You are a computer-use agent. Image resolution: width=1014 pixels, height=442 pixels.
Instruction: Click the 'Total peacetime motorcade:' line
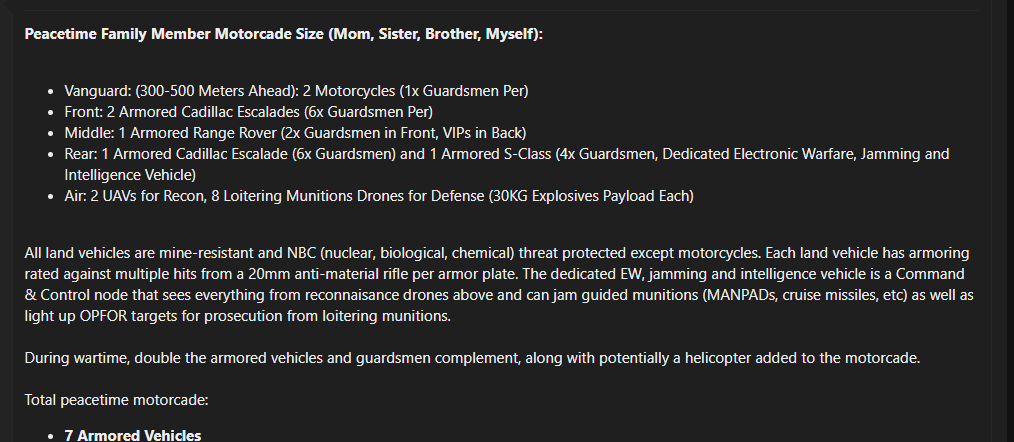click(116, 400)
